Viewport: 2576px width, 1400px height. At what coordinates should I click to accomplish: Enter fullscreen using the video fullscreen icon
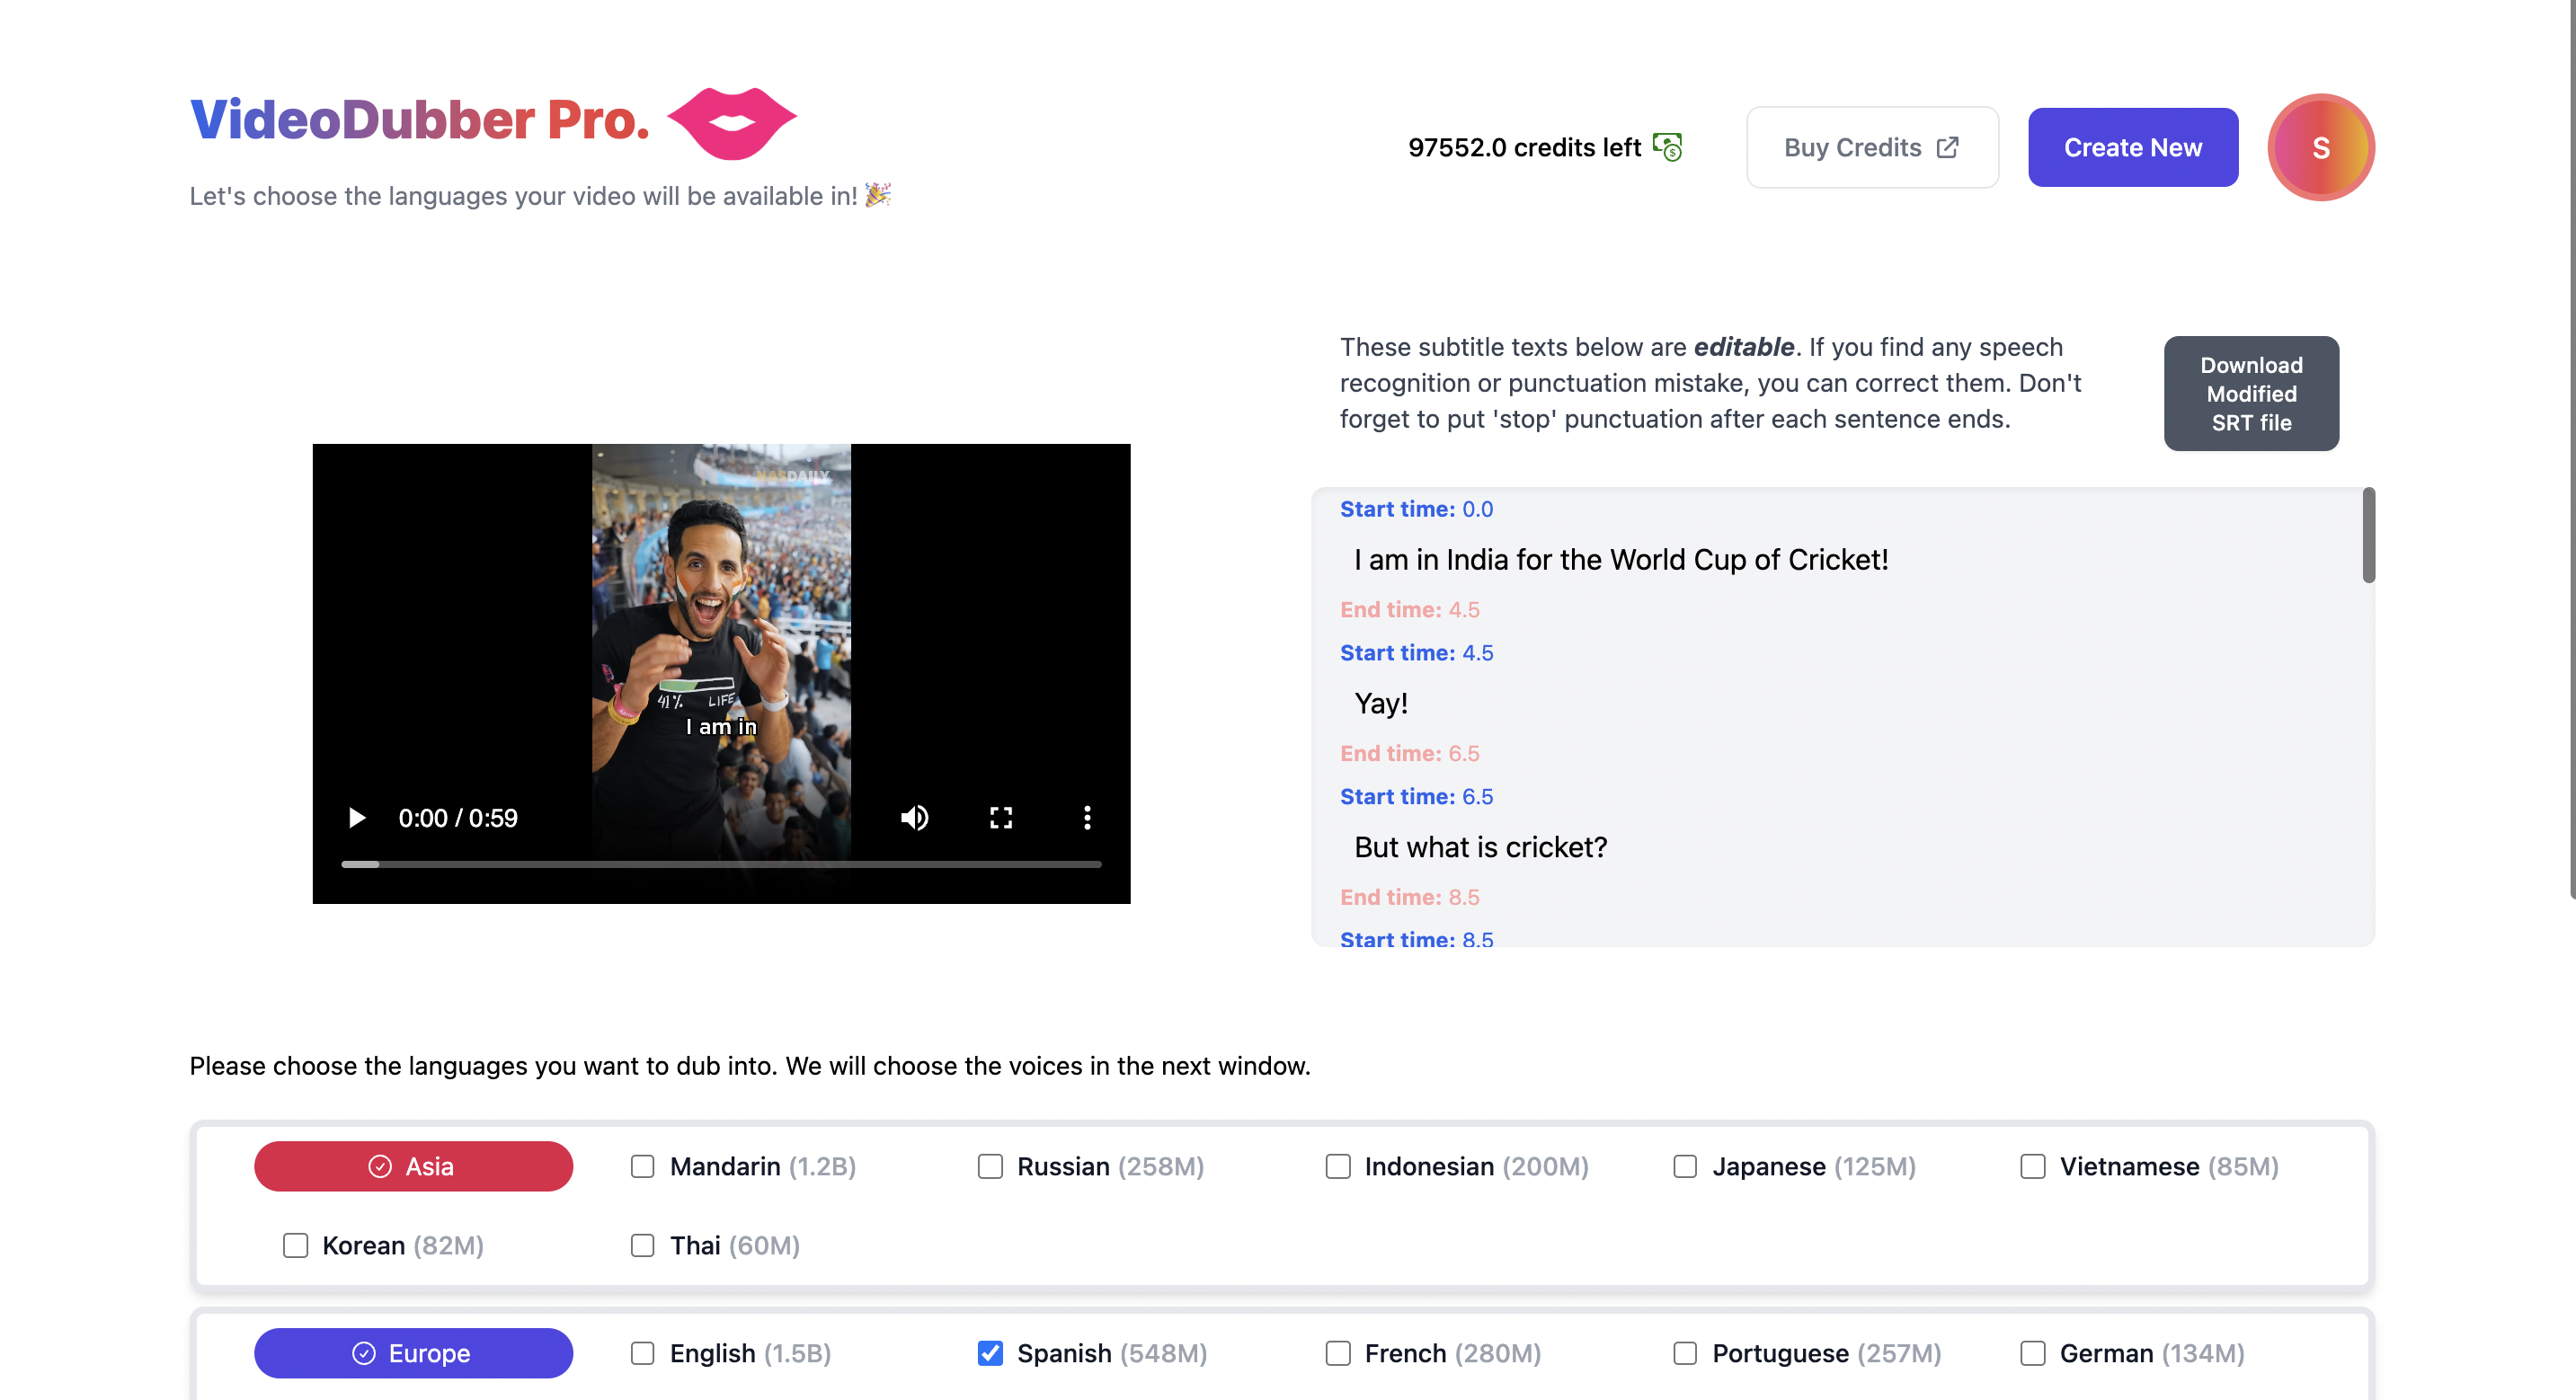coord(1001,817)
